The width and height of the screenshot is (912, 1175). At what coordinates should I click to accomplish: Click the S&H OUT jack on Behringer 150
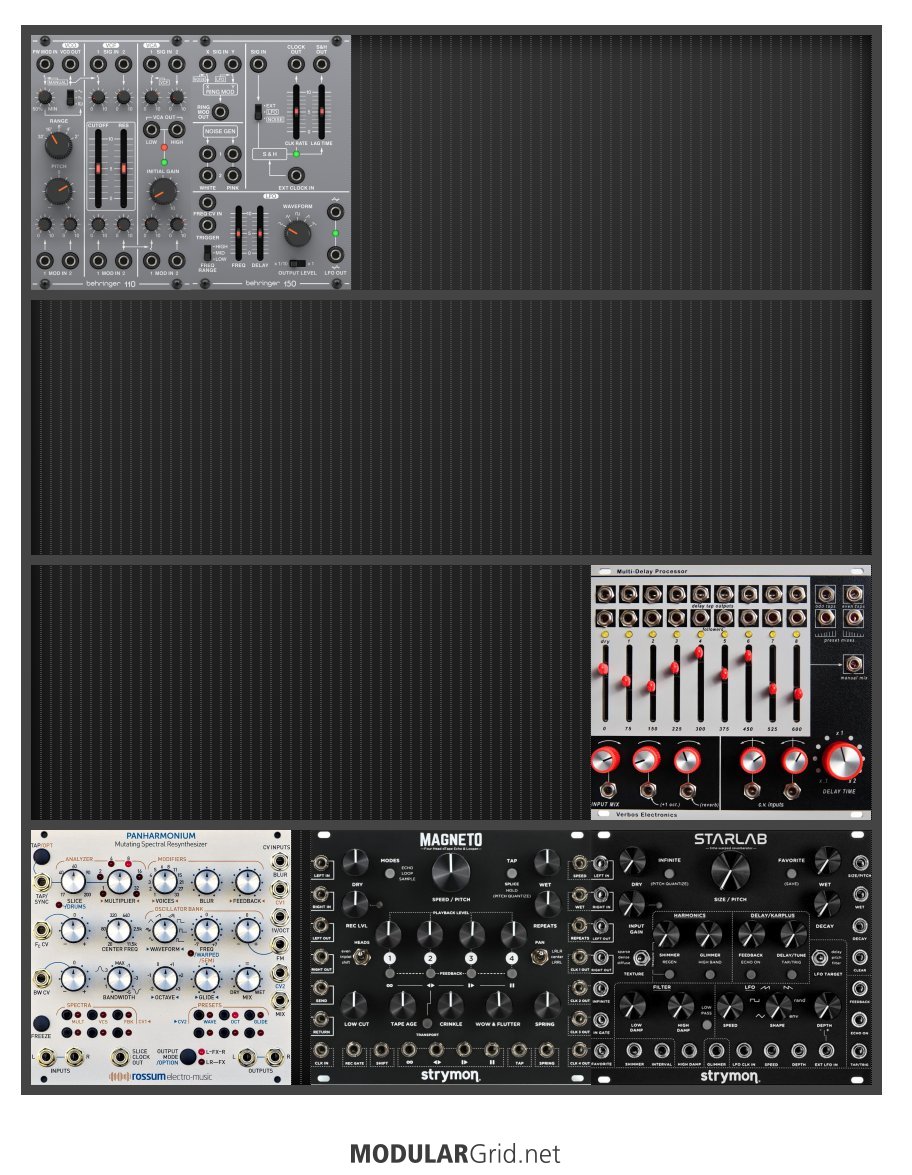pyautogui.click(x=321, y=64)
